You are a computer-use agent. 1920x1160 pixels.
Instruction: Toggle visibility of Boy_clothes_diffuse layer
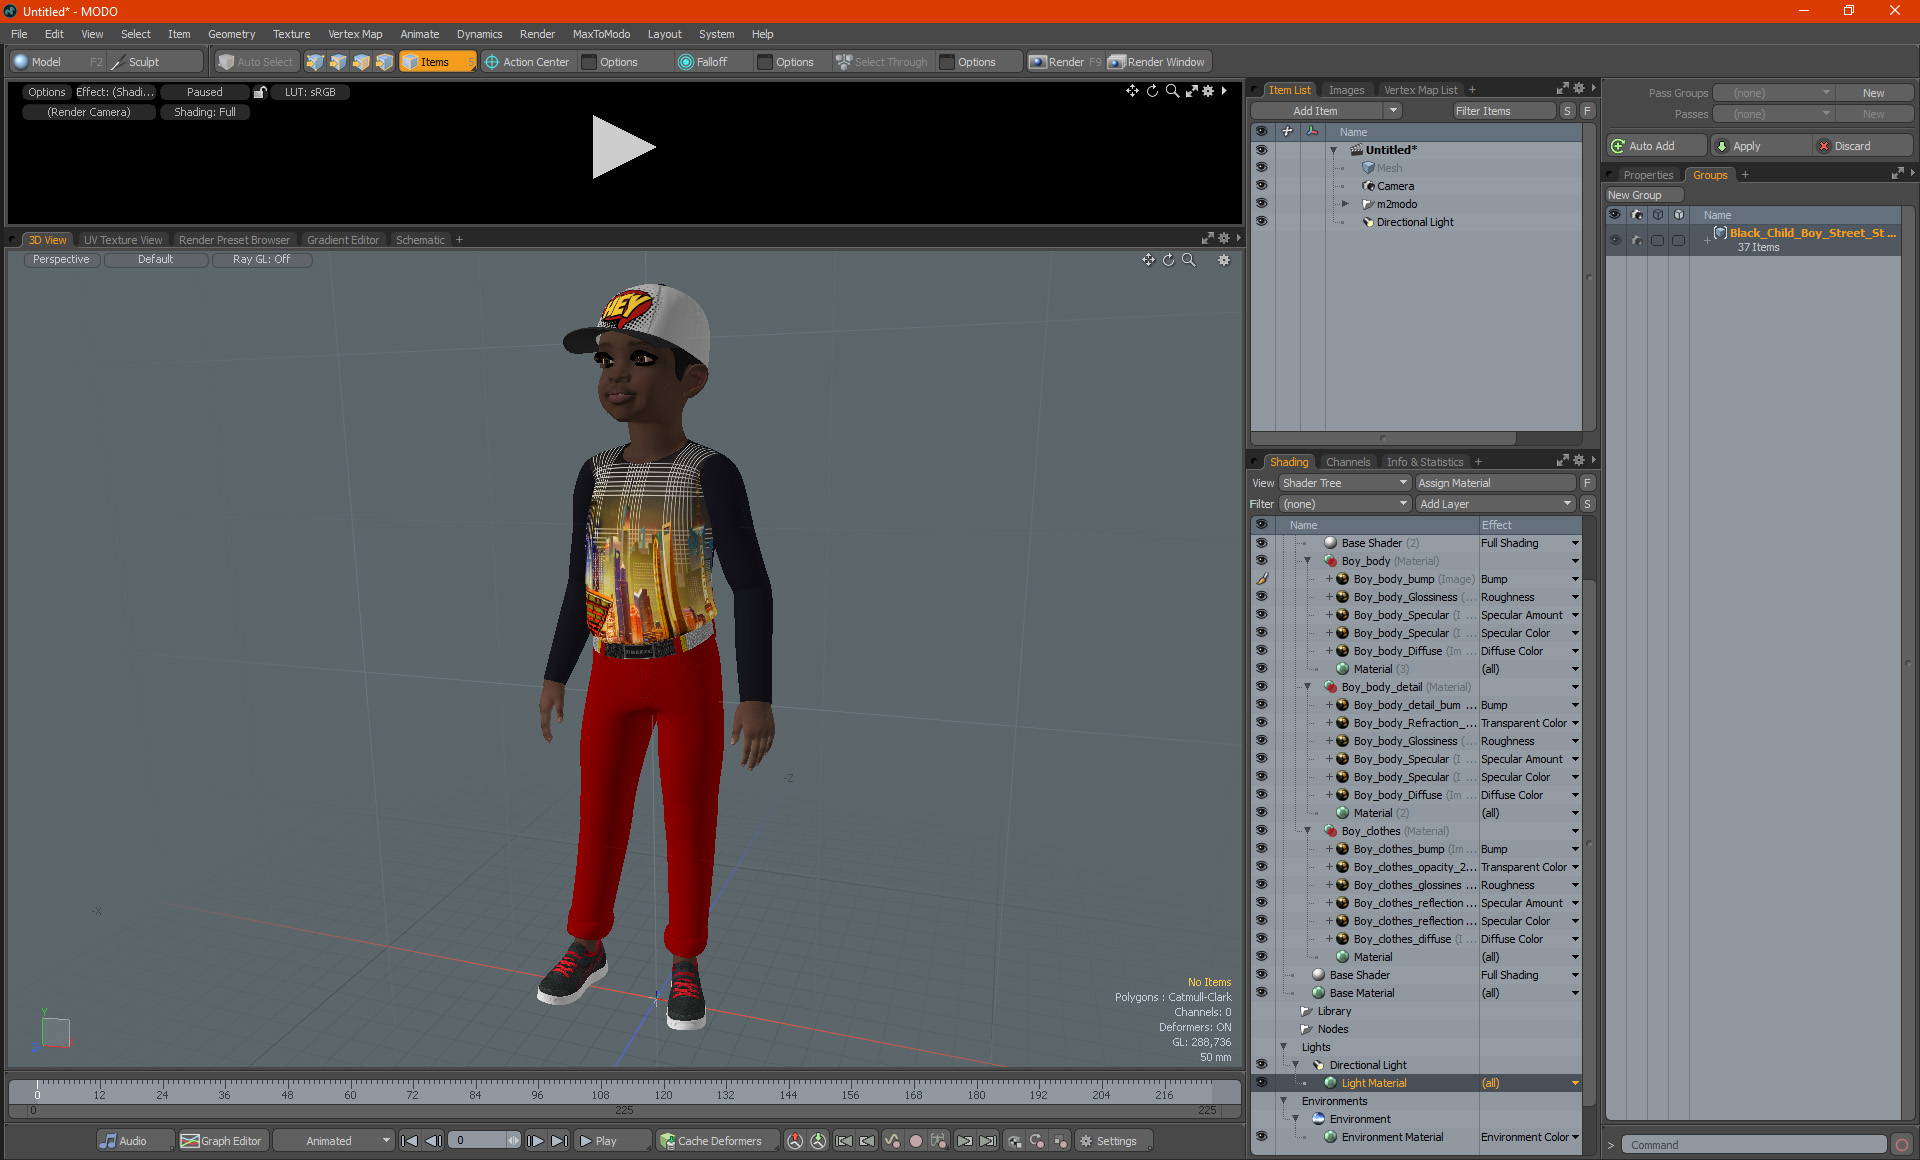tap(1261, 939)
